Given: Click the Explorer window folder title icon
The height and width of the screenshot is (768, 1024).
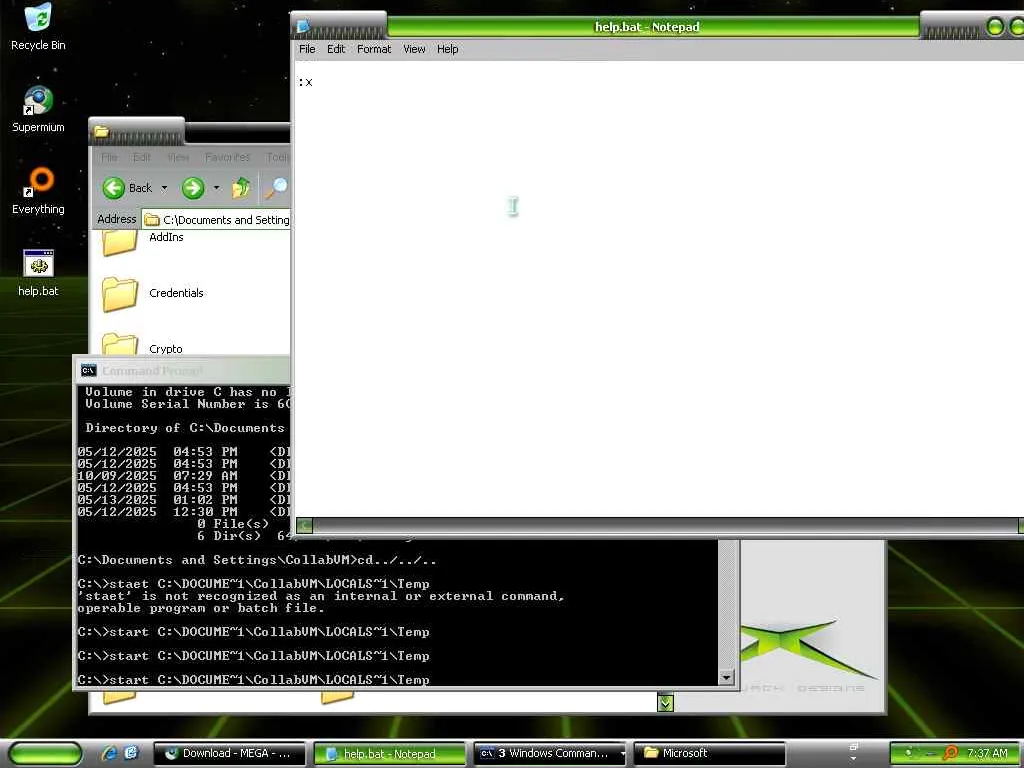Looking at the screenshot, I should pos(101,132).
